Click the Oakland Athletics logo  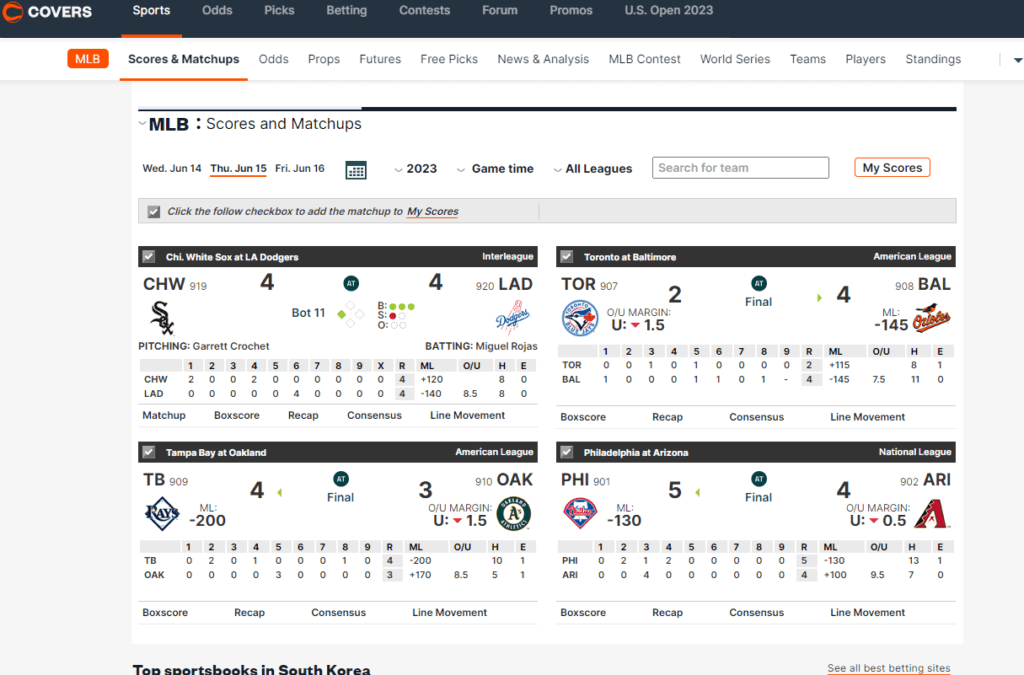tap(514, 514)
